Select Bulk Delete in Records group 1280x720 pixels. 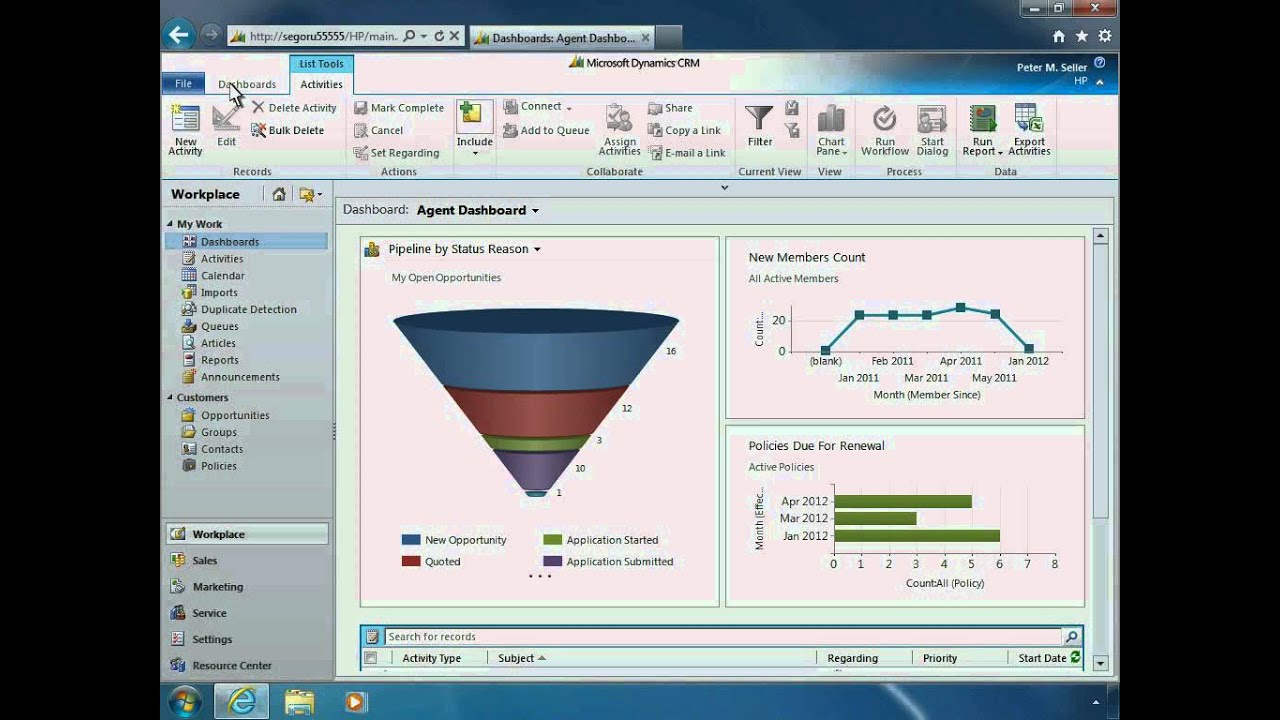tap(288, 130)
